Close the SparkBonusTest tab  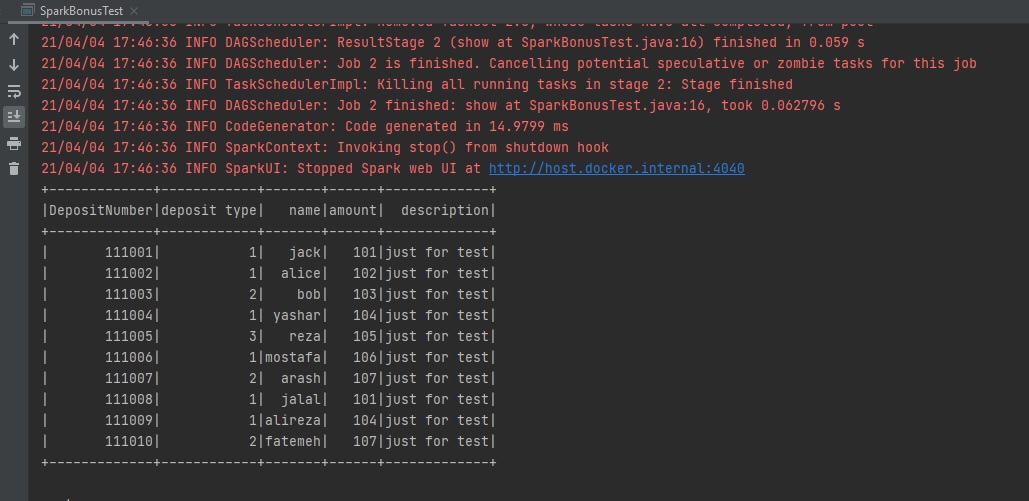(x=136, y=12)
